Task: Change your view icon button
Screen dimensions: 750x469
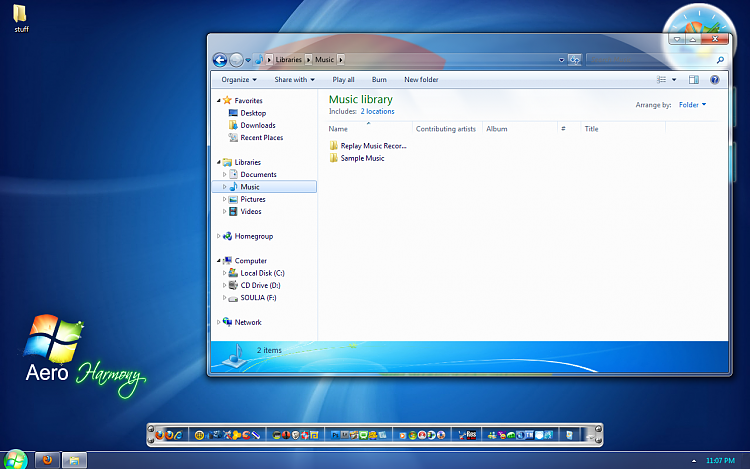Action: (x=662, y=80)
